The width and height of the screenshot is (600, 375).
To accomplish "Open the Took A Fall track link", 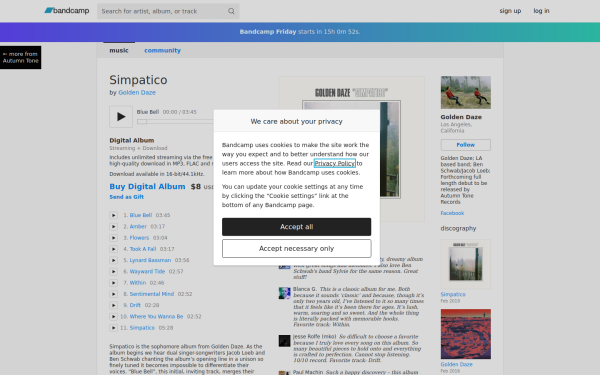I will tap(143, 249).
